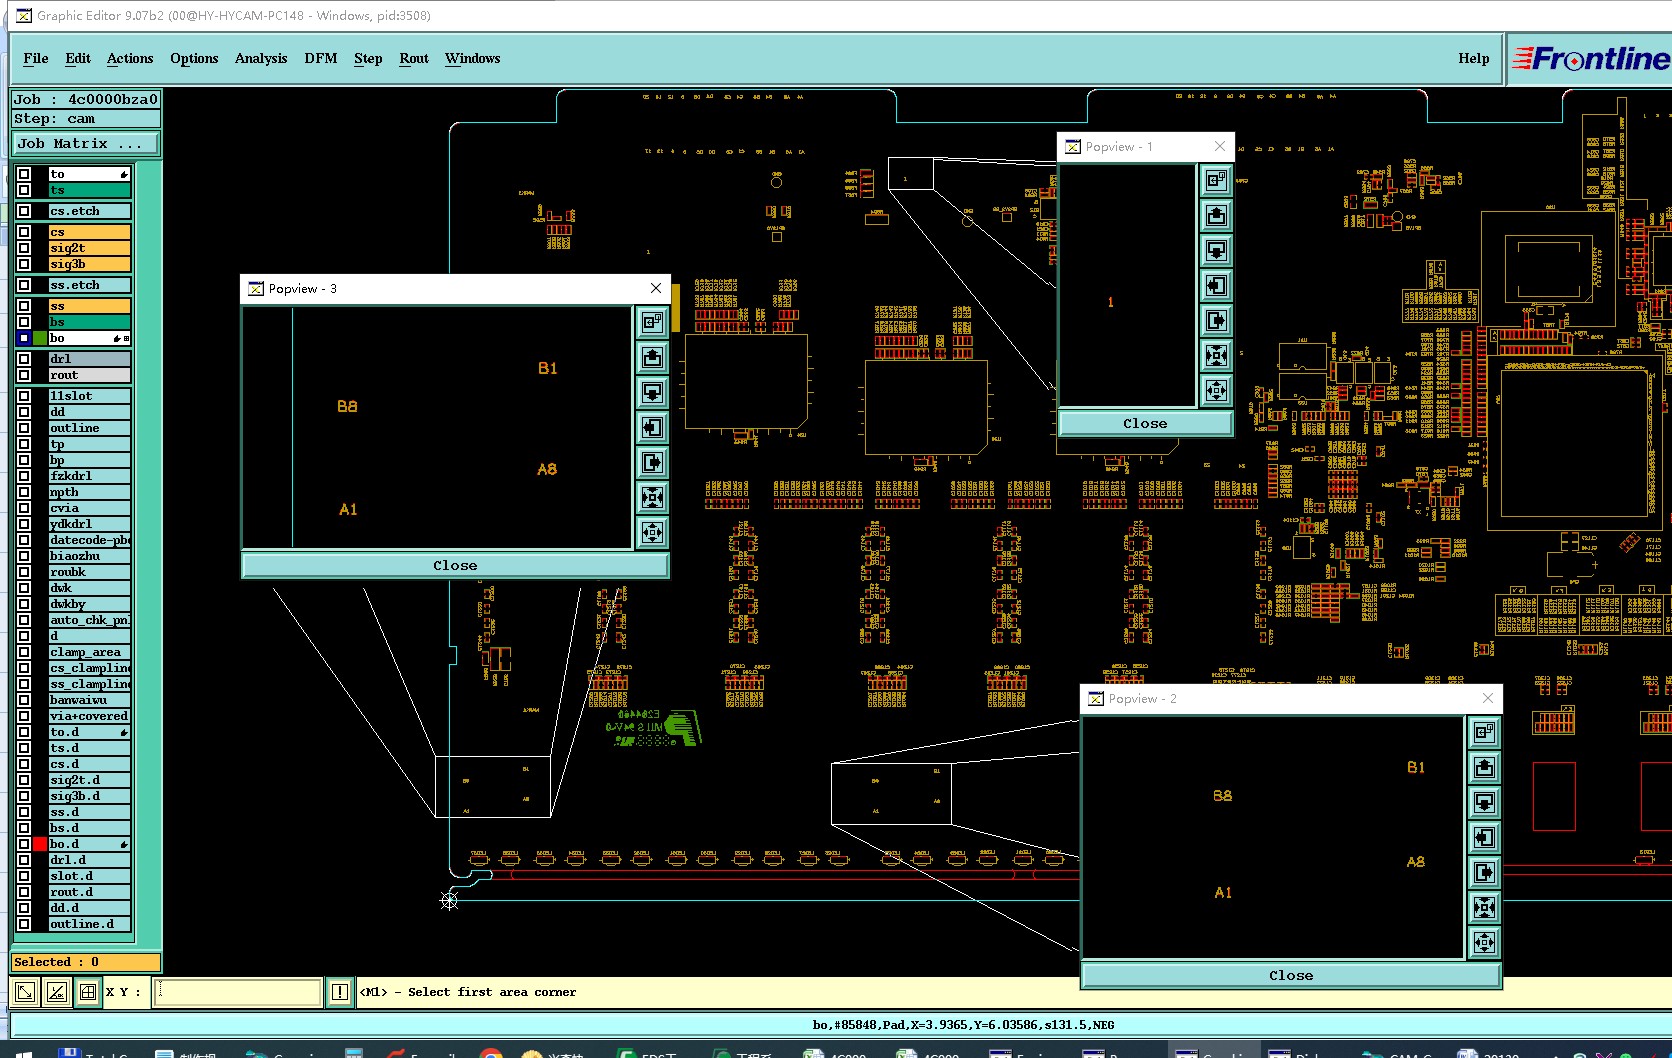Click the green color swatch of layer 'bo'
Viewport: 1672px width, 1058px height.
coord(40,338)
